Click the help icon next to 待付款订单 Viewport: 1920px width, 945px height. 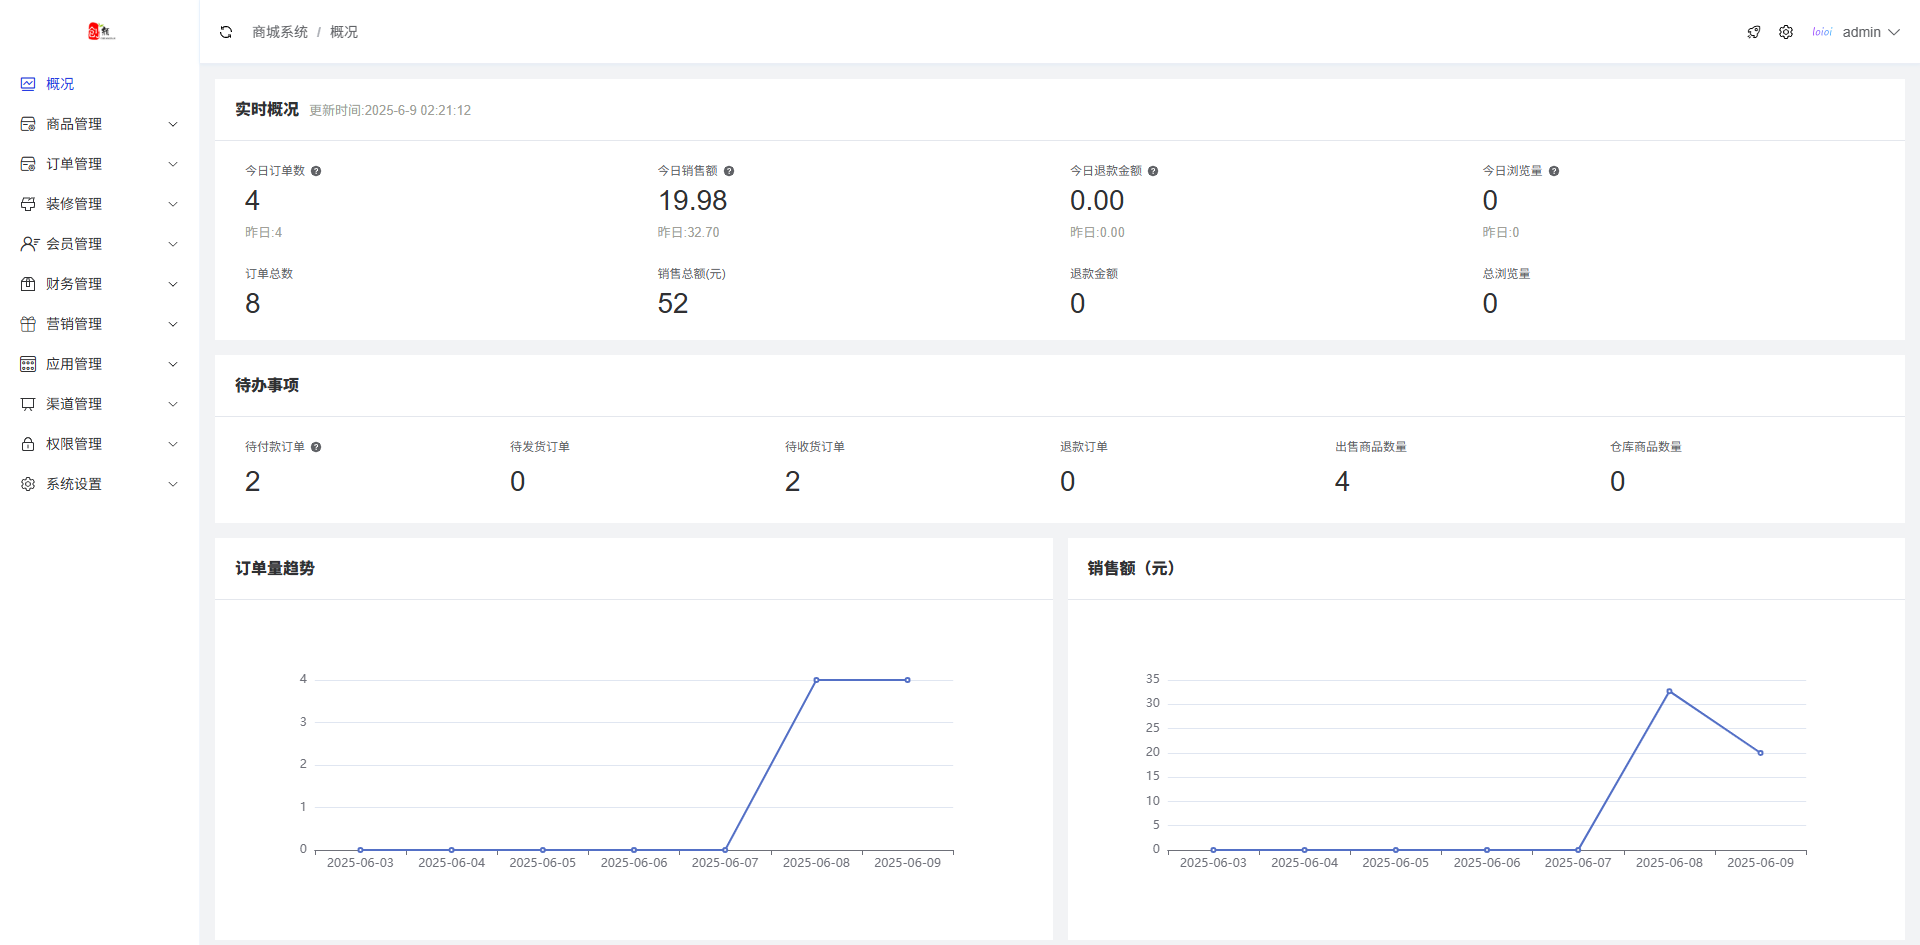tap(316, 447)
